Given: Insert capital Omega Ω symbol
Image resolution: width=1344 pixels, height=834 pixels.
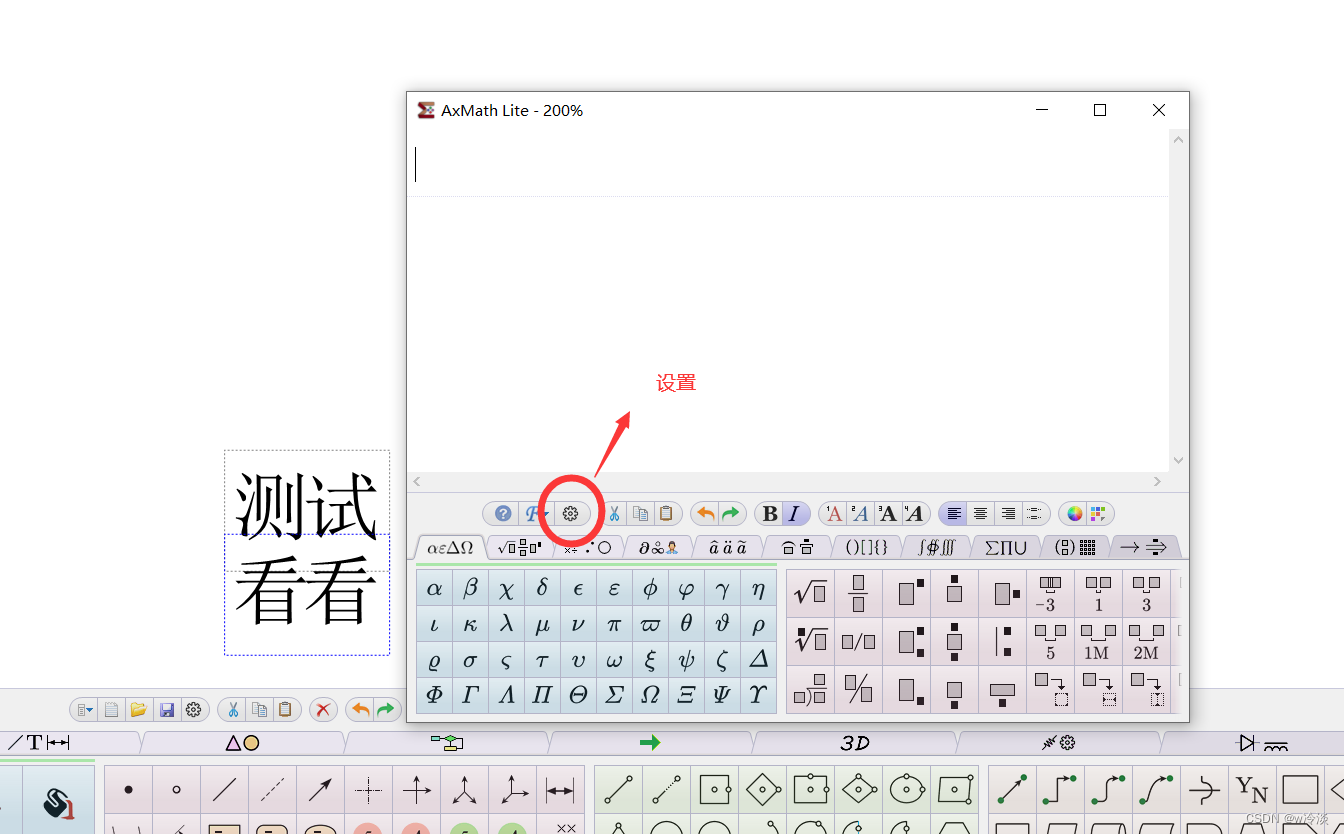Looking at the screenshot, I should [650, 694].
